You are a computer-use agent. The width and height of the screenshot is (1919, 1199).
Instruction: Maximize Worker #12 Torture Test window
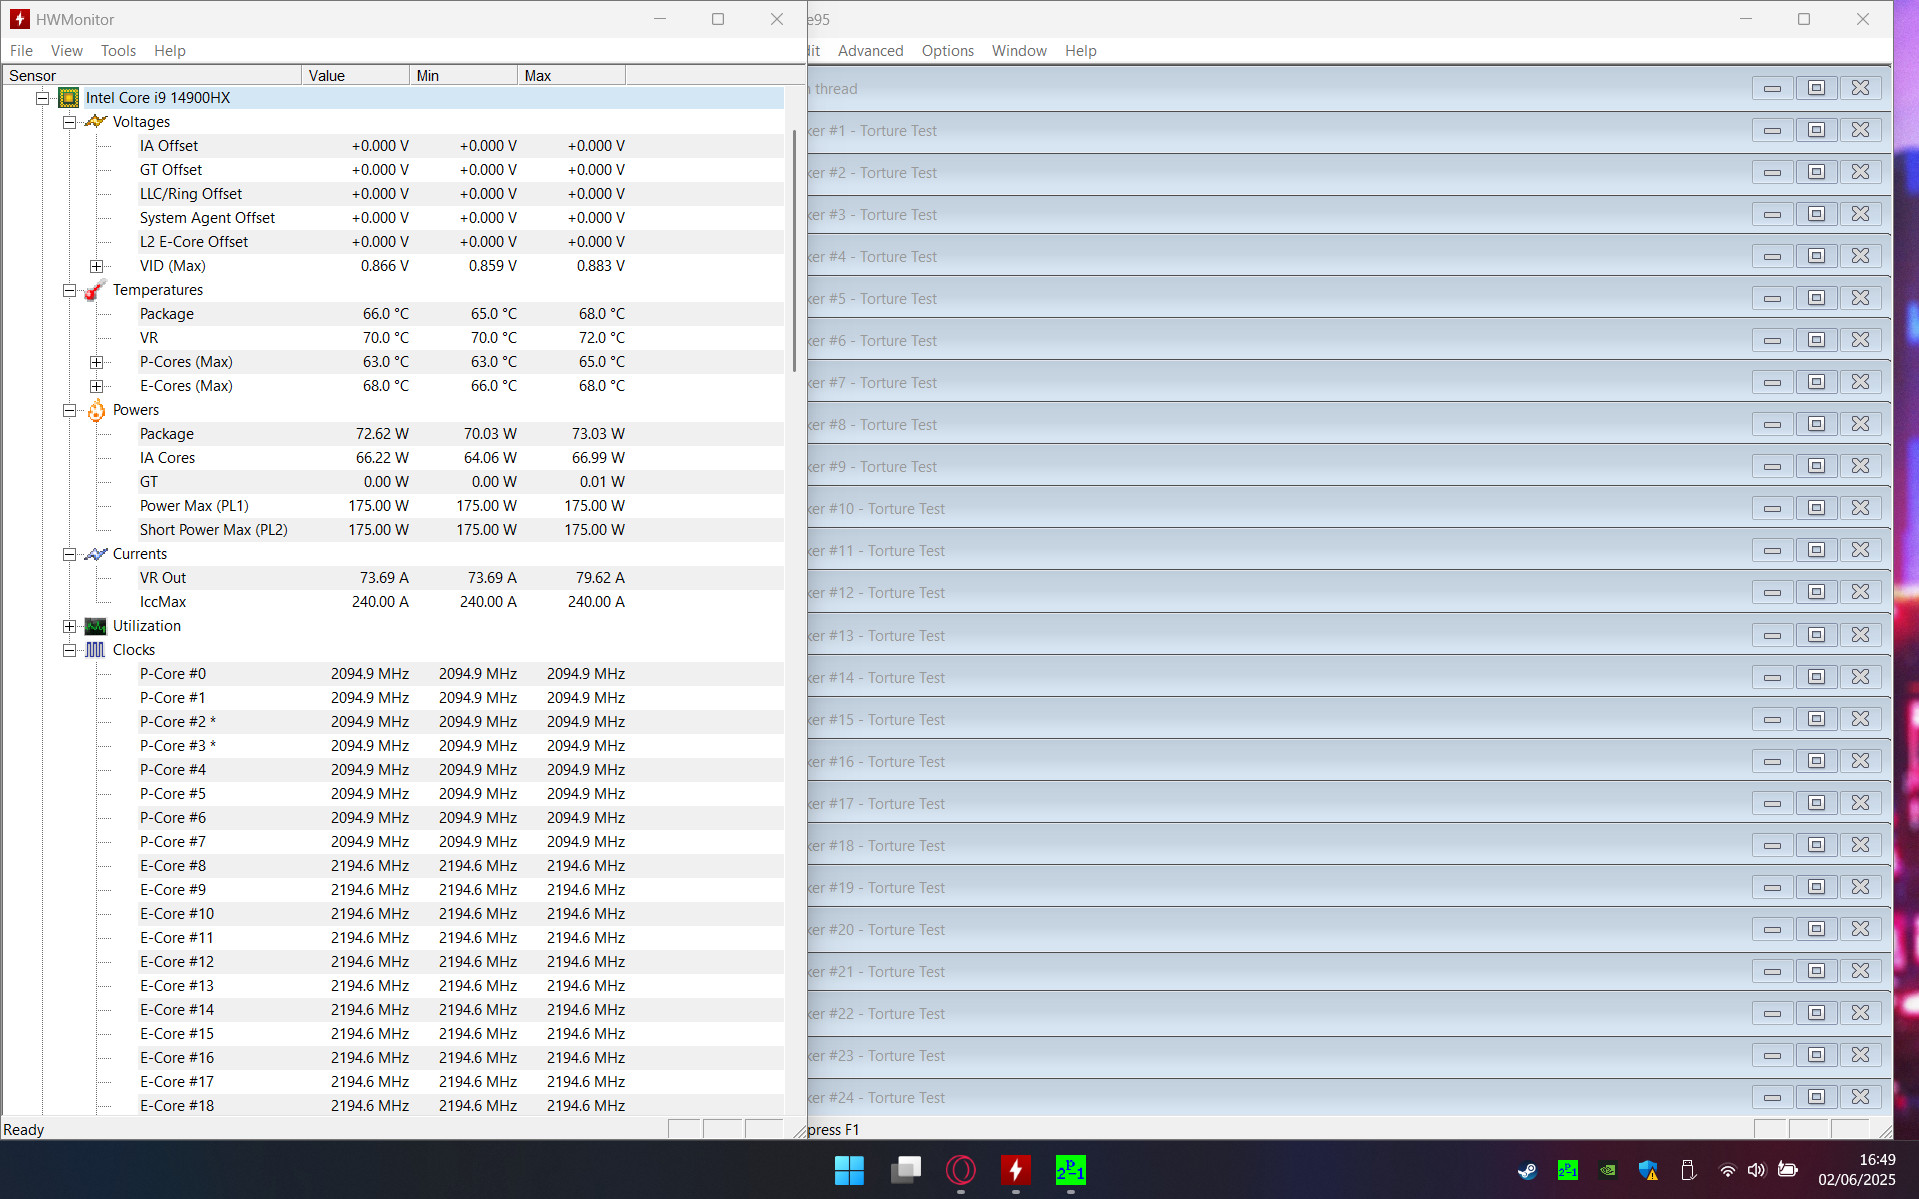1816,592
